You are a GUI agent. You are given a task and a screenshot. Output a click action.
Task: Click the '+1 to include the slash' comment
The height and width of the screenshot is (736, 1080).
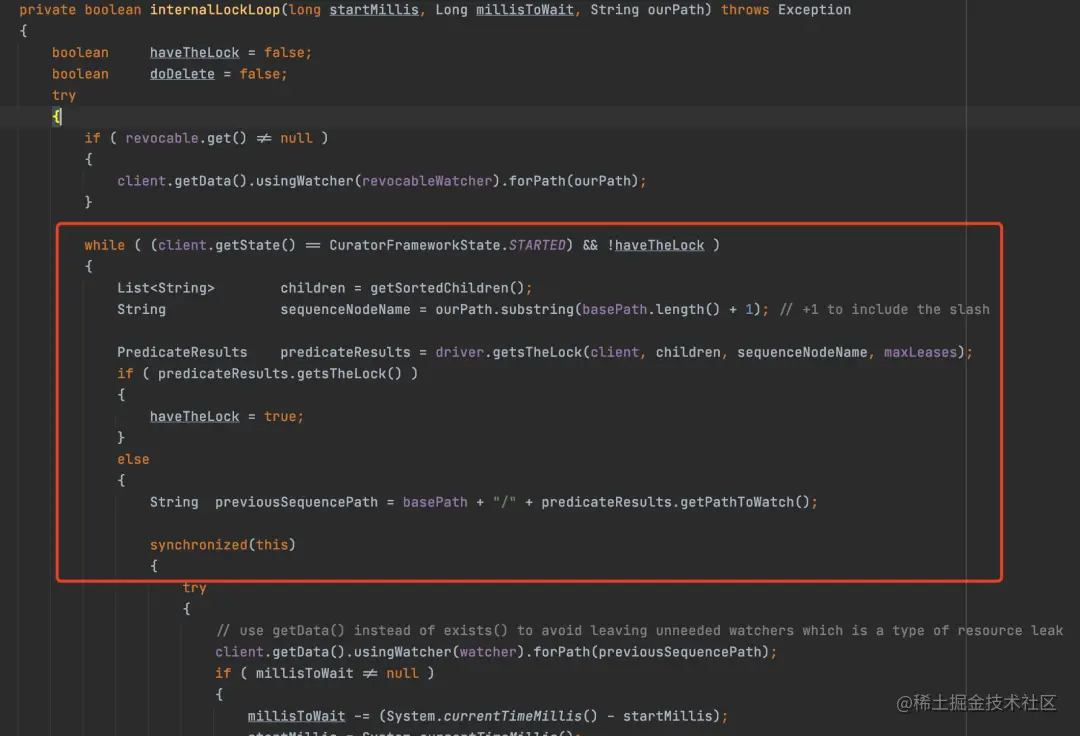(x=884, y=309)
